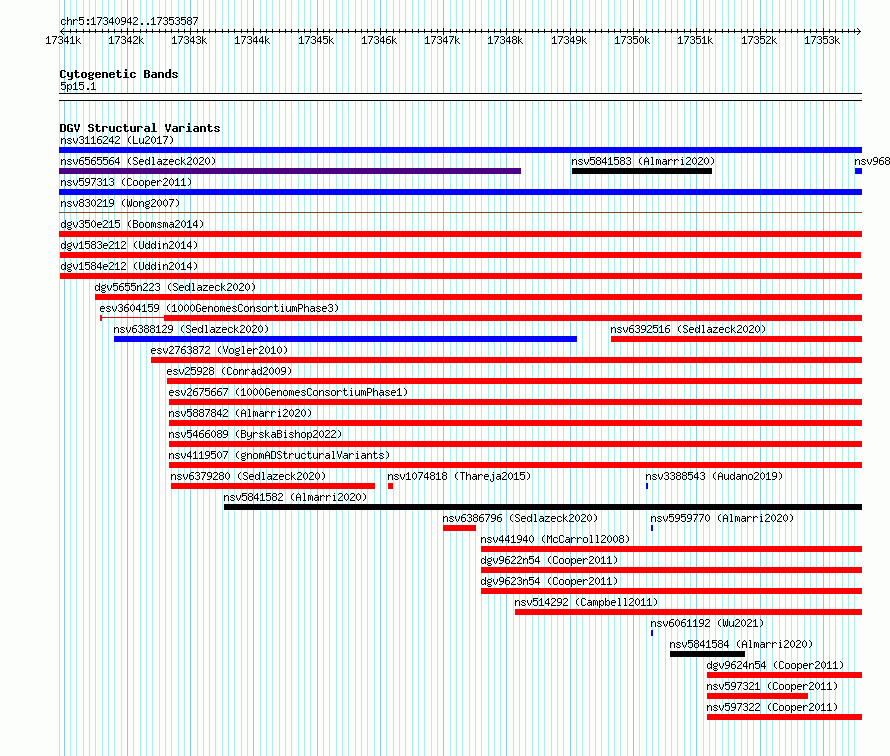Click the red bar under nsv6379280
890x756 pixels.
click(x=273, y=486)
